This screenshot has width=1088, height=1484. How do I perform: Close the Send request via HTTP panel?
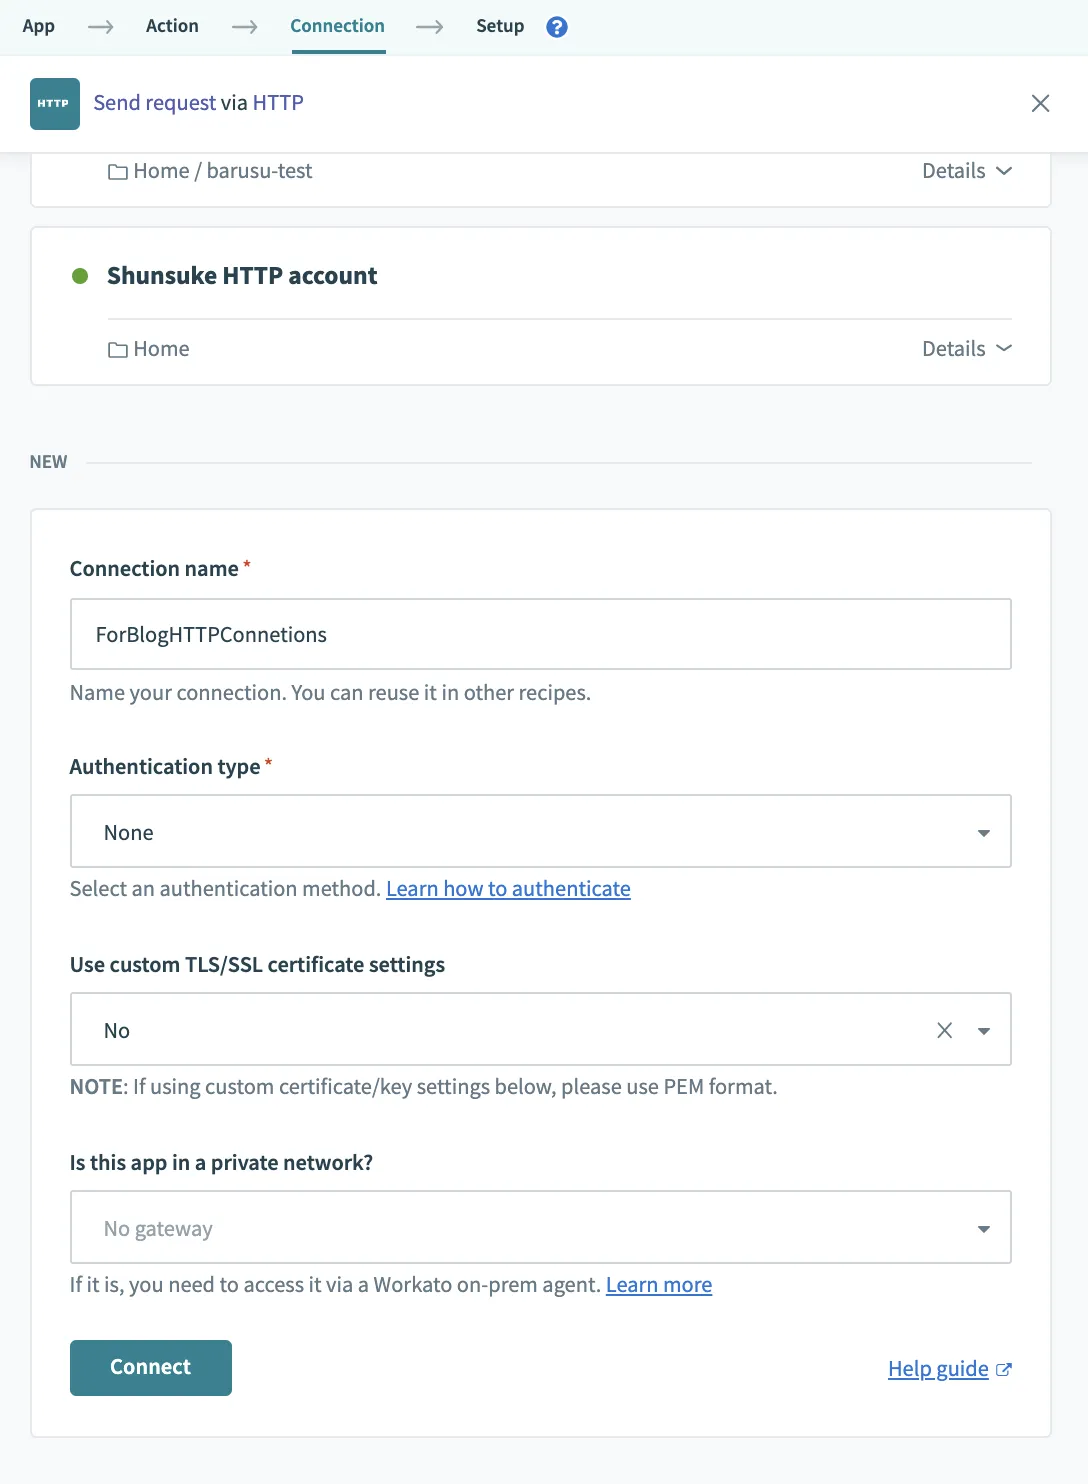click(x=1040, y=103)
